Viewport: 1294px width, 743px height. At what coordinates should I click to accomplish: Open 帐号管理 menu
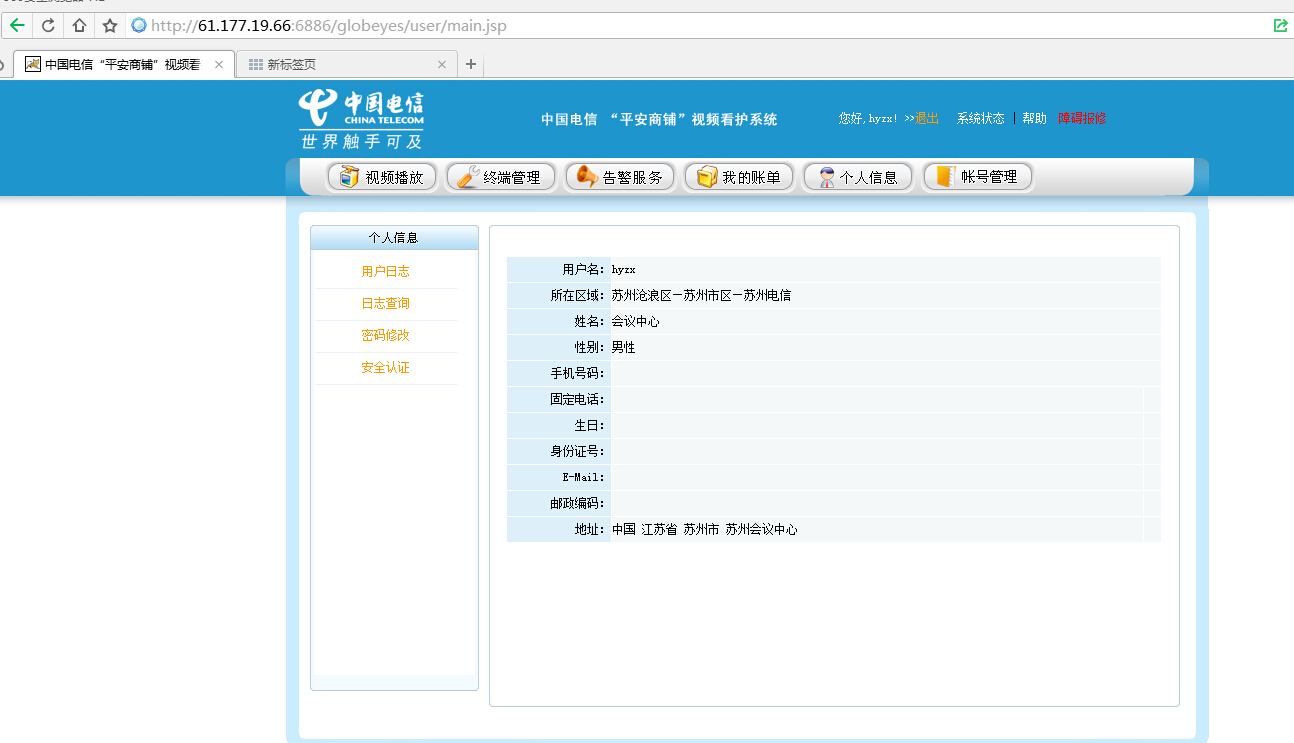pos(977,177)
